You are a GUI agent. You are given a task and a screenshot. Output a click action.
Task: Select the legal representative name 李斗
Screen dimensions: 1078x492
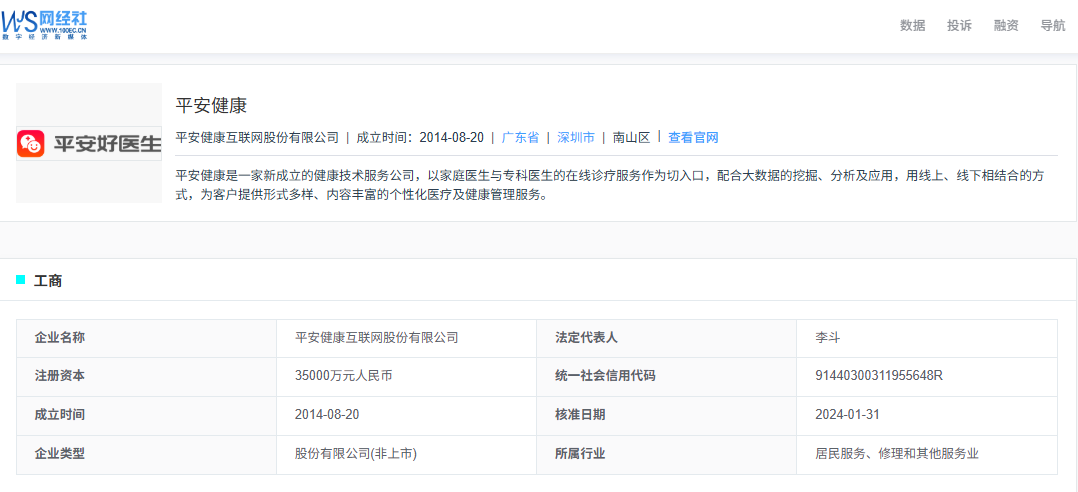(x=828, y=338)
